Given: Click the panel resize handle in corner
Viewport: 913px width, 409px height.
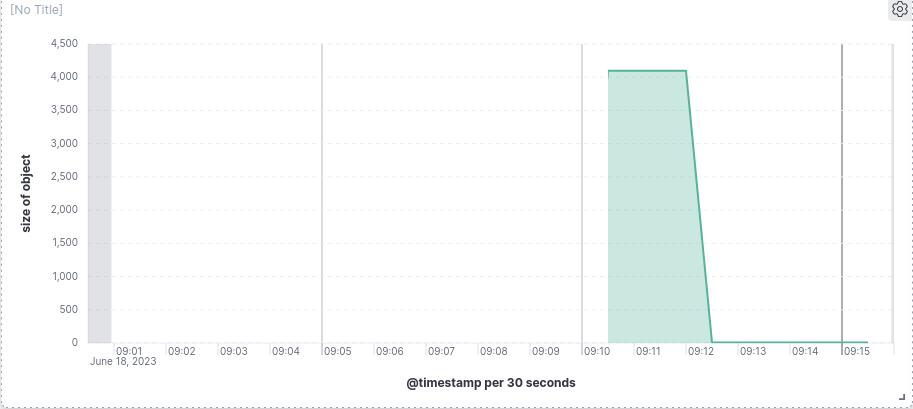Looking at the screenshot, I should tap(901, 397).
